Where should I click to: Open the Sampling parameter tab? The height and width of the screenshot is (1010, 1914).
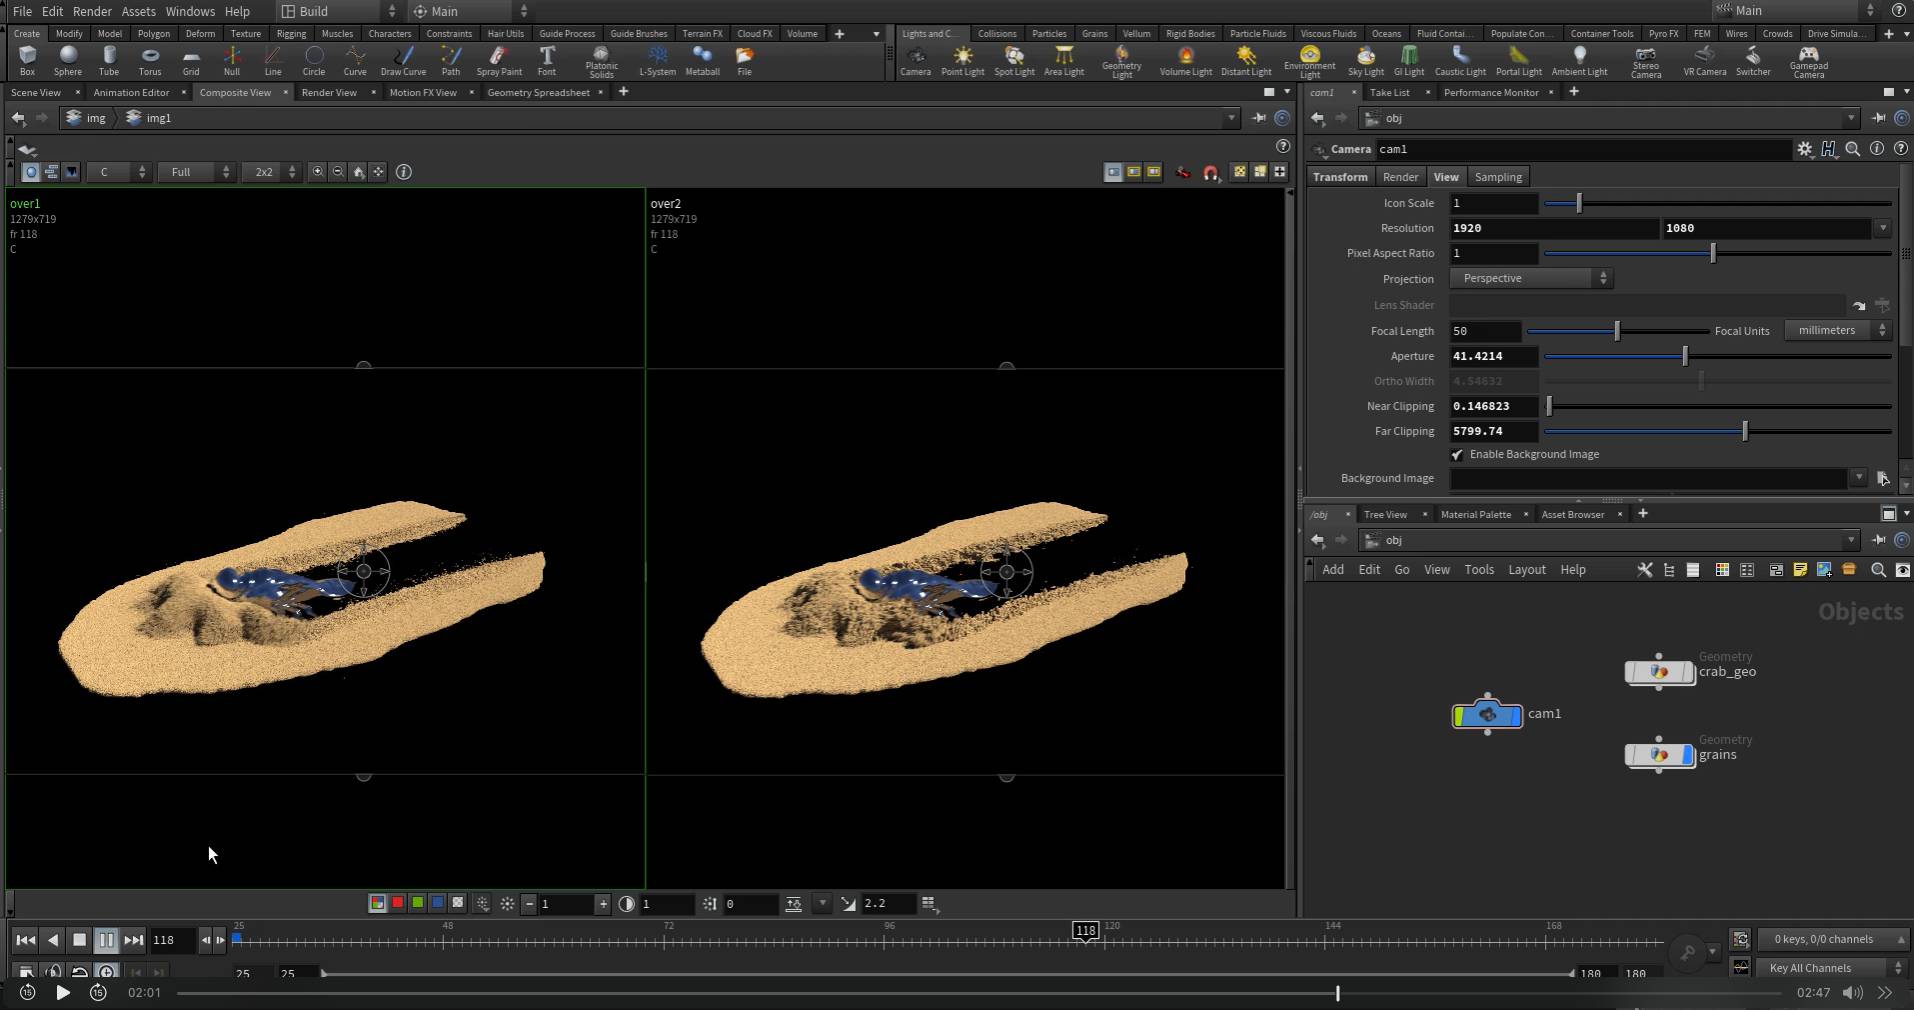(1497, 177)
